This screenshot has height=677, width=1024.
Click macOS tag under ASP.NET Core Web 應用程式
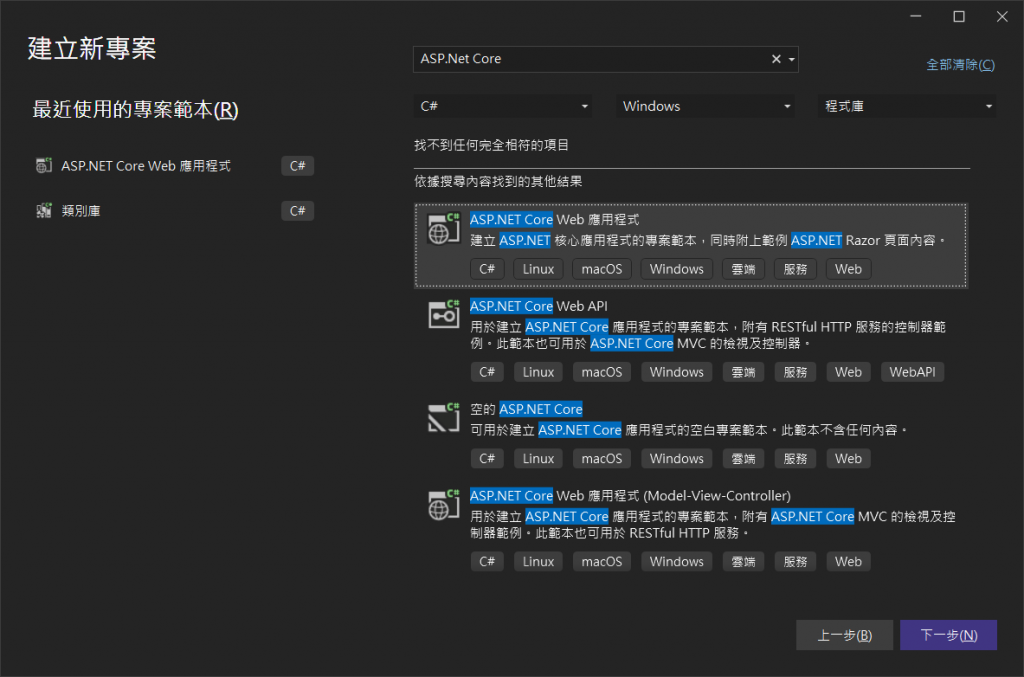[602, 269]
